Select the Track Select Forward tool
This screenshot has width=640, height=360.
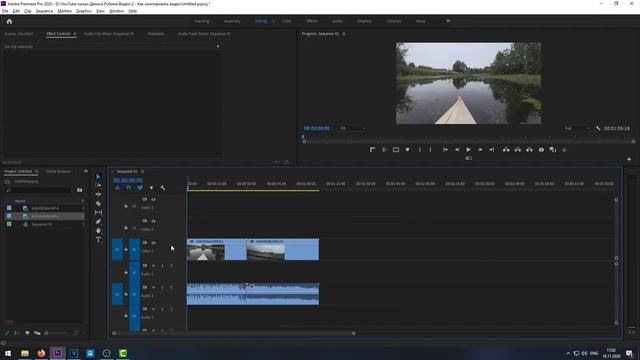coord(98,185)
